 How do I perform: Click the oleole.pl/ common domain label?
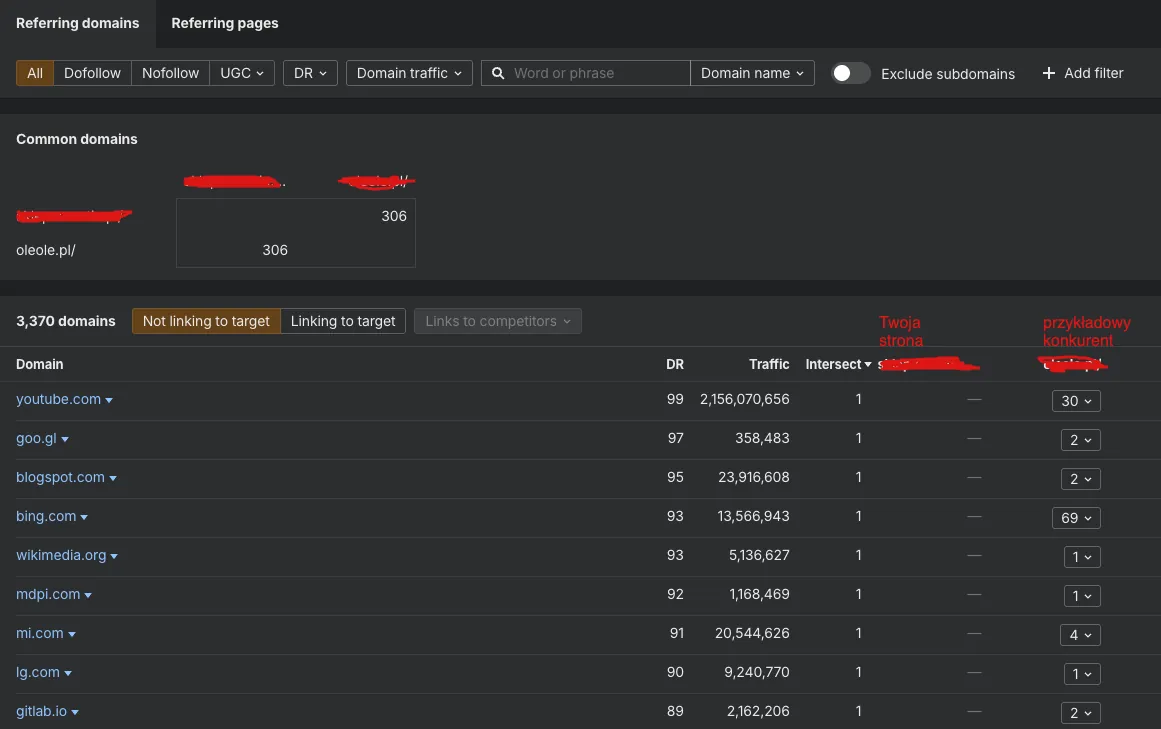[x=46, y=250]
